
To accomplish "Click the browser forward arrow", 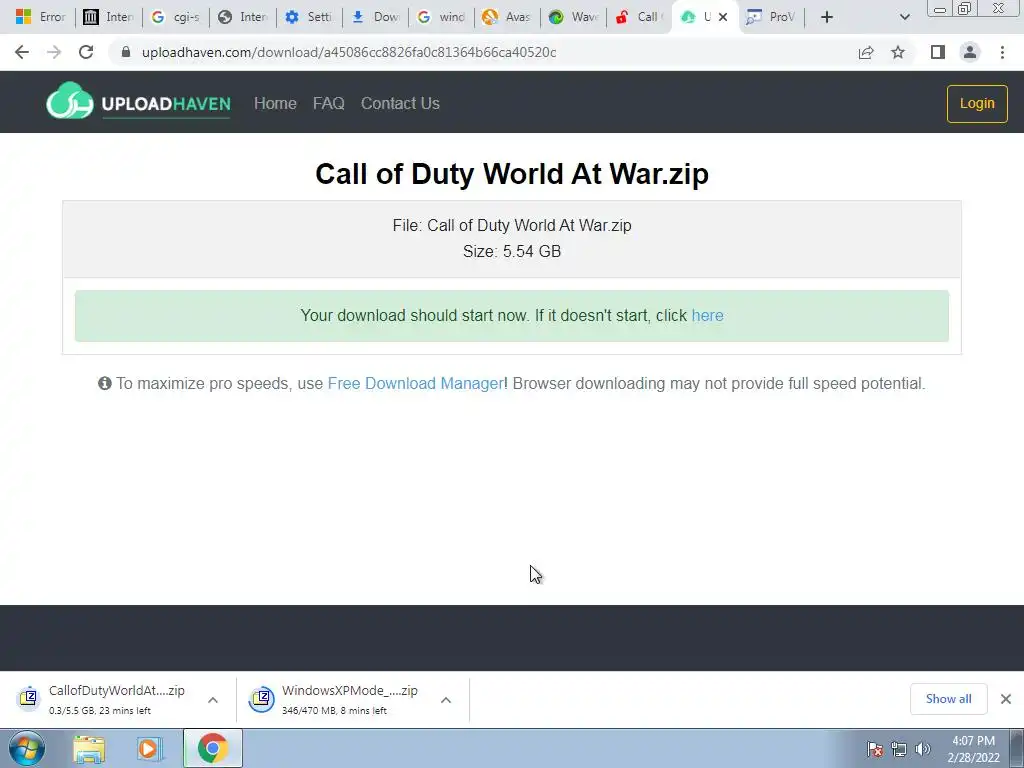I will 54,52.
